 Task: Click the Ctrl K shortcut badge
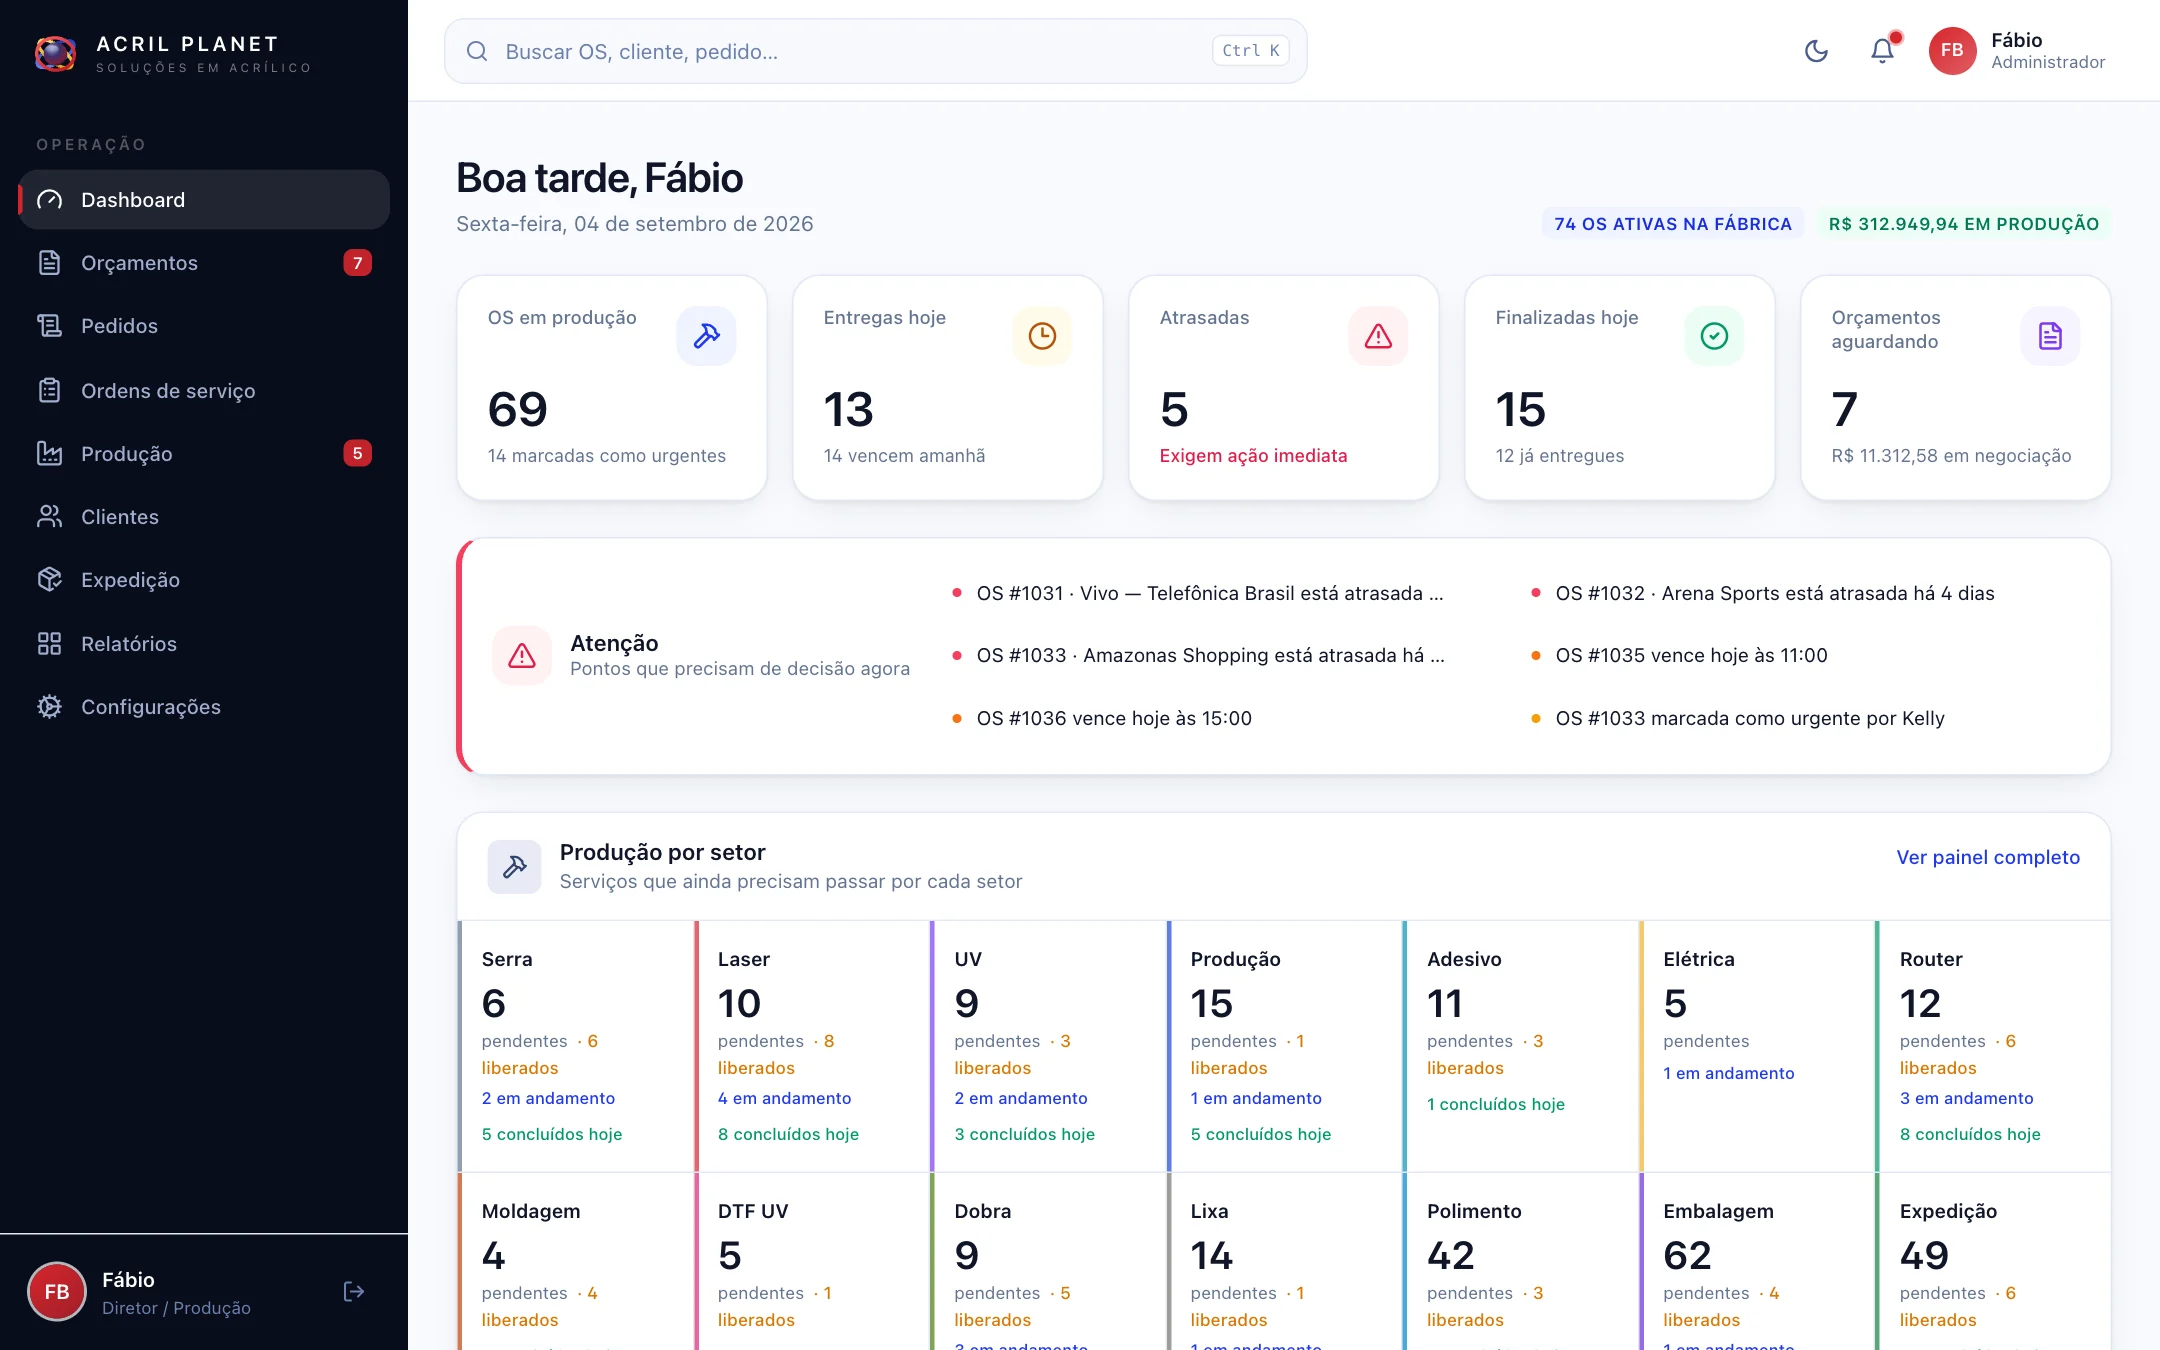coord(1250,51)
